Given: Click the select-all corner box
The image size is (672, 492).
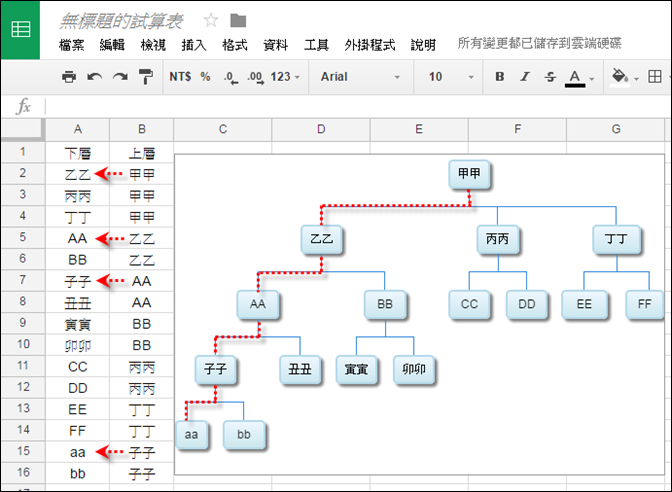Looking at the screenshot, I should [x=23, y=129].
